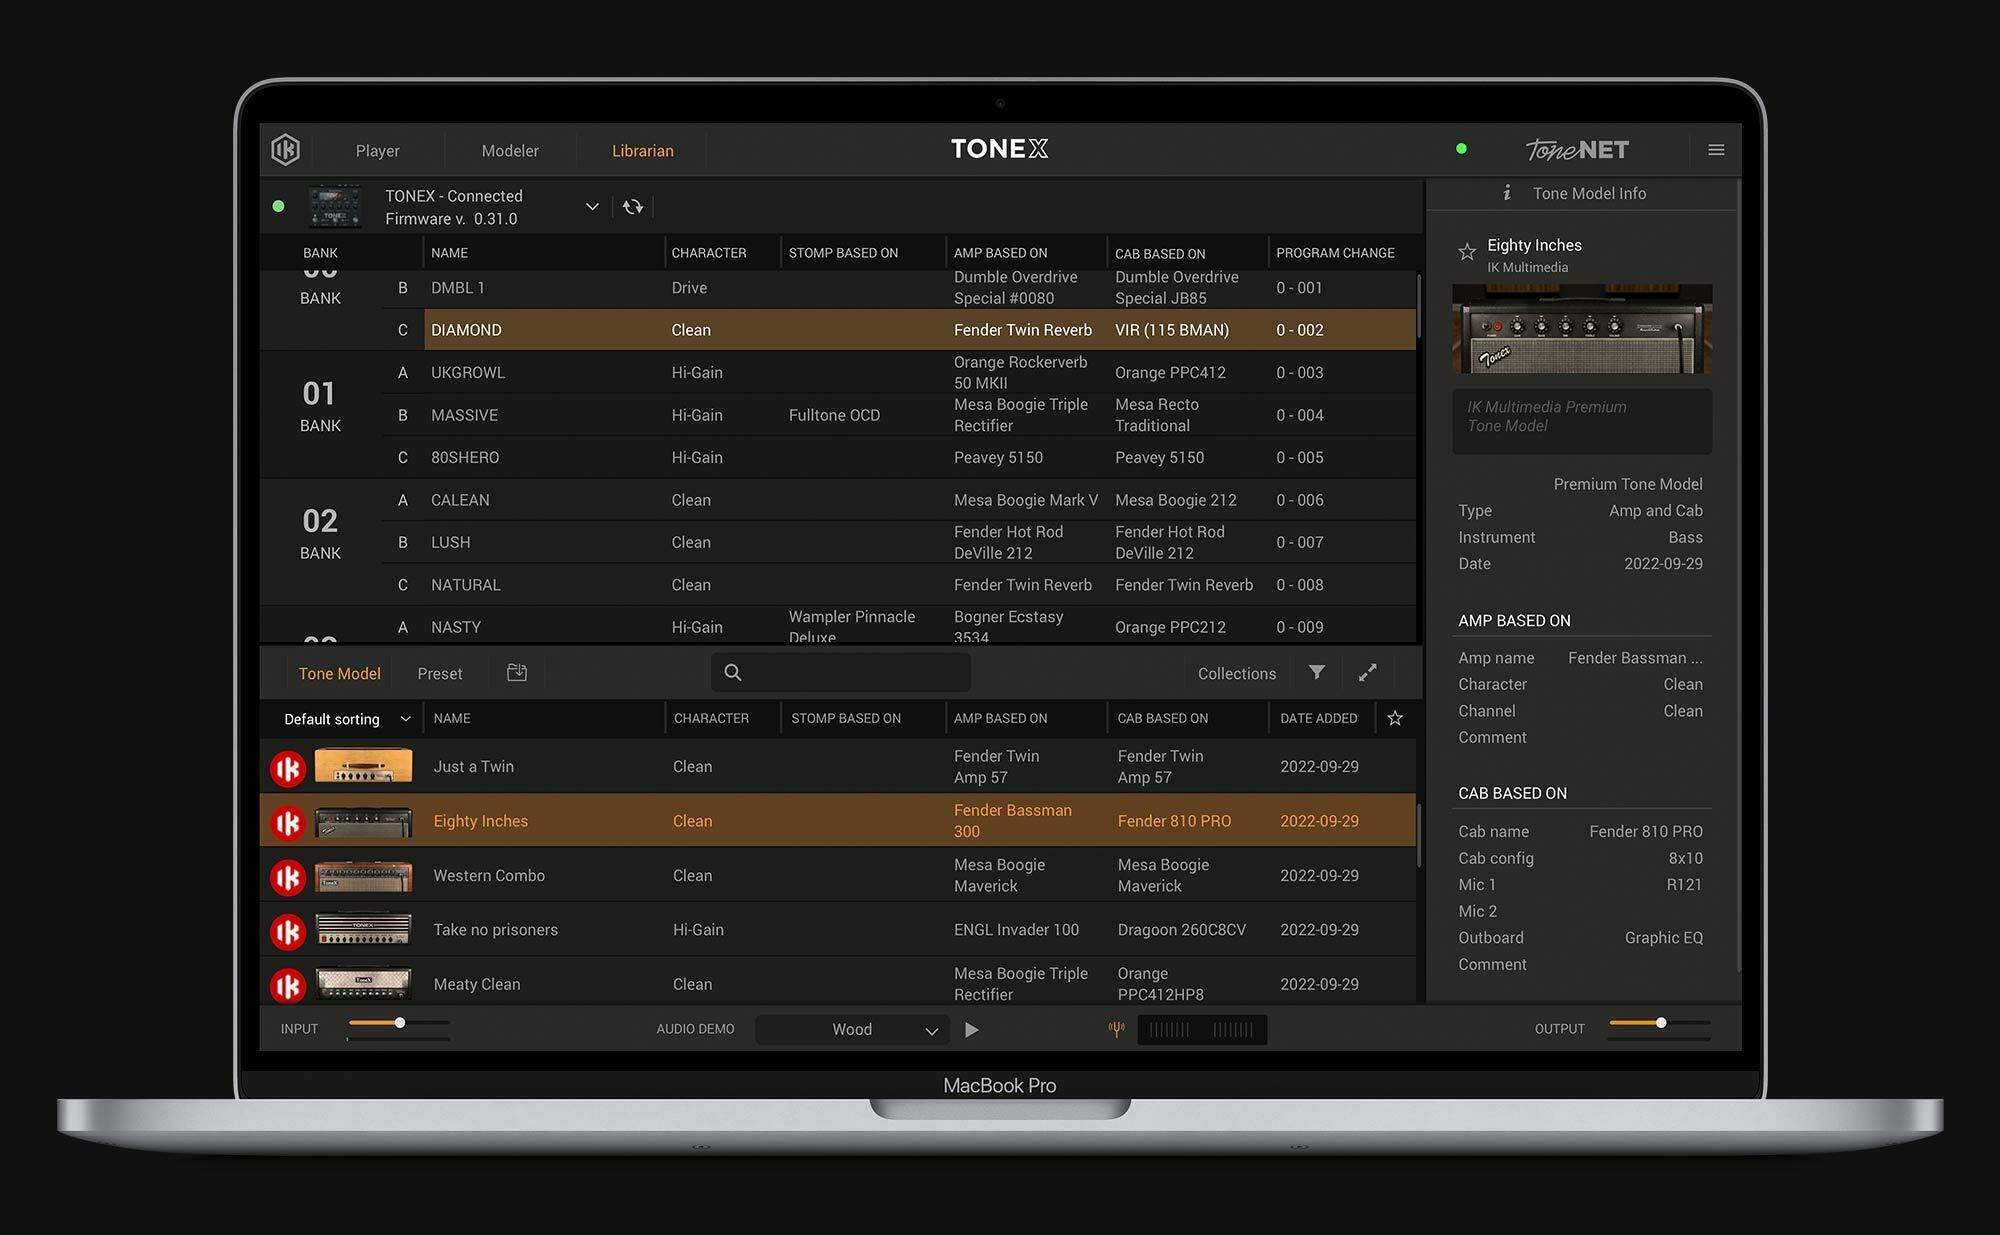The height and width of the screenshot is (1235, 2000).
Task: Click the sync refresh icon next to TONEX device
Action: pos(632,207)
